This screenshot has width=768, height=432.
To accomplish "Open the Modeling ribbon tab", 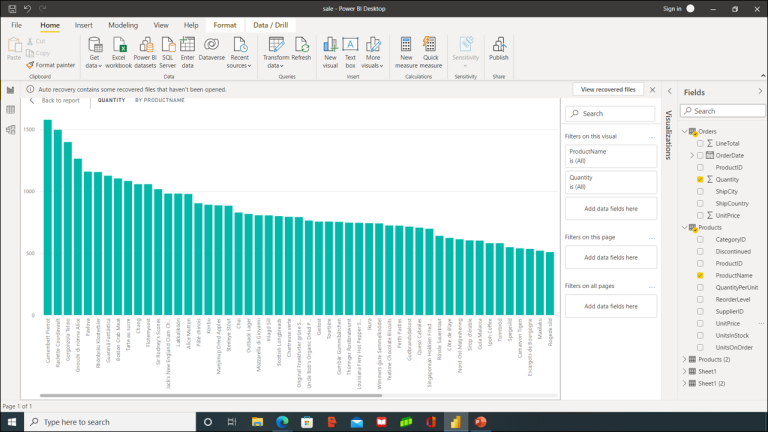I will pyautogui.click(x=123, y=24).
